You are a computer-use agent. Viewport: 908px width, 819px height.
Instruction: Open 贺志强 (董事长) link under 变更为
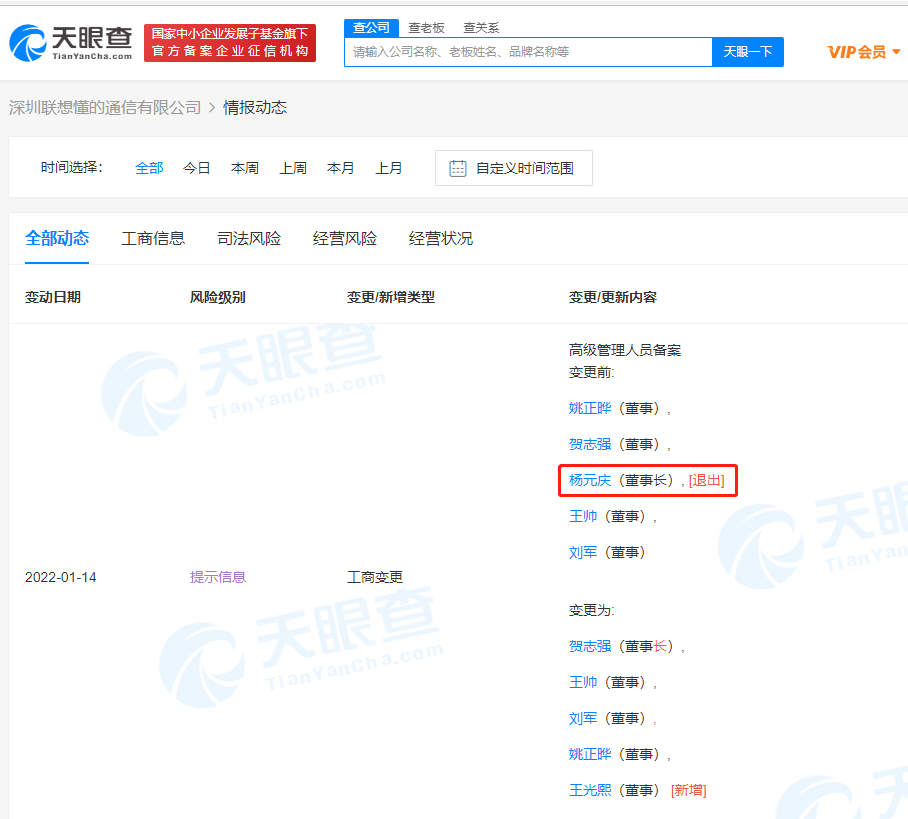pyautogui.click(x=590, y=646)
